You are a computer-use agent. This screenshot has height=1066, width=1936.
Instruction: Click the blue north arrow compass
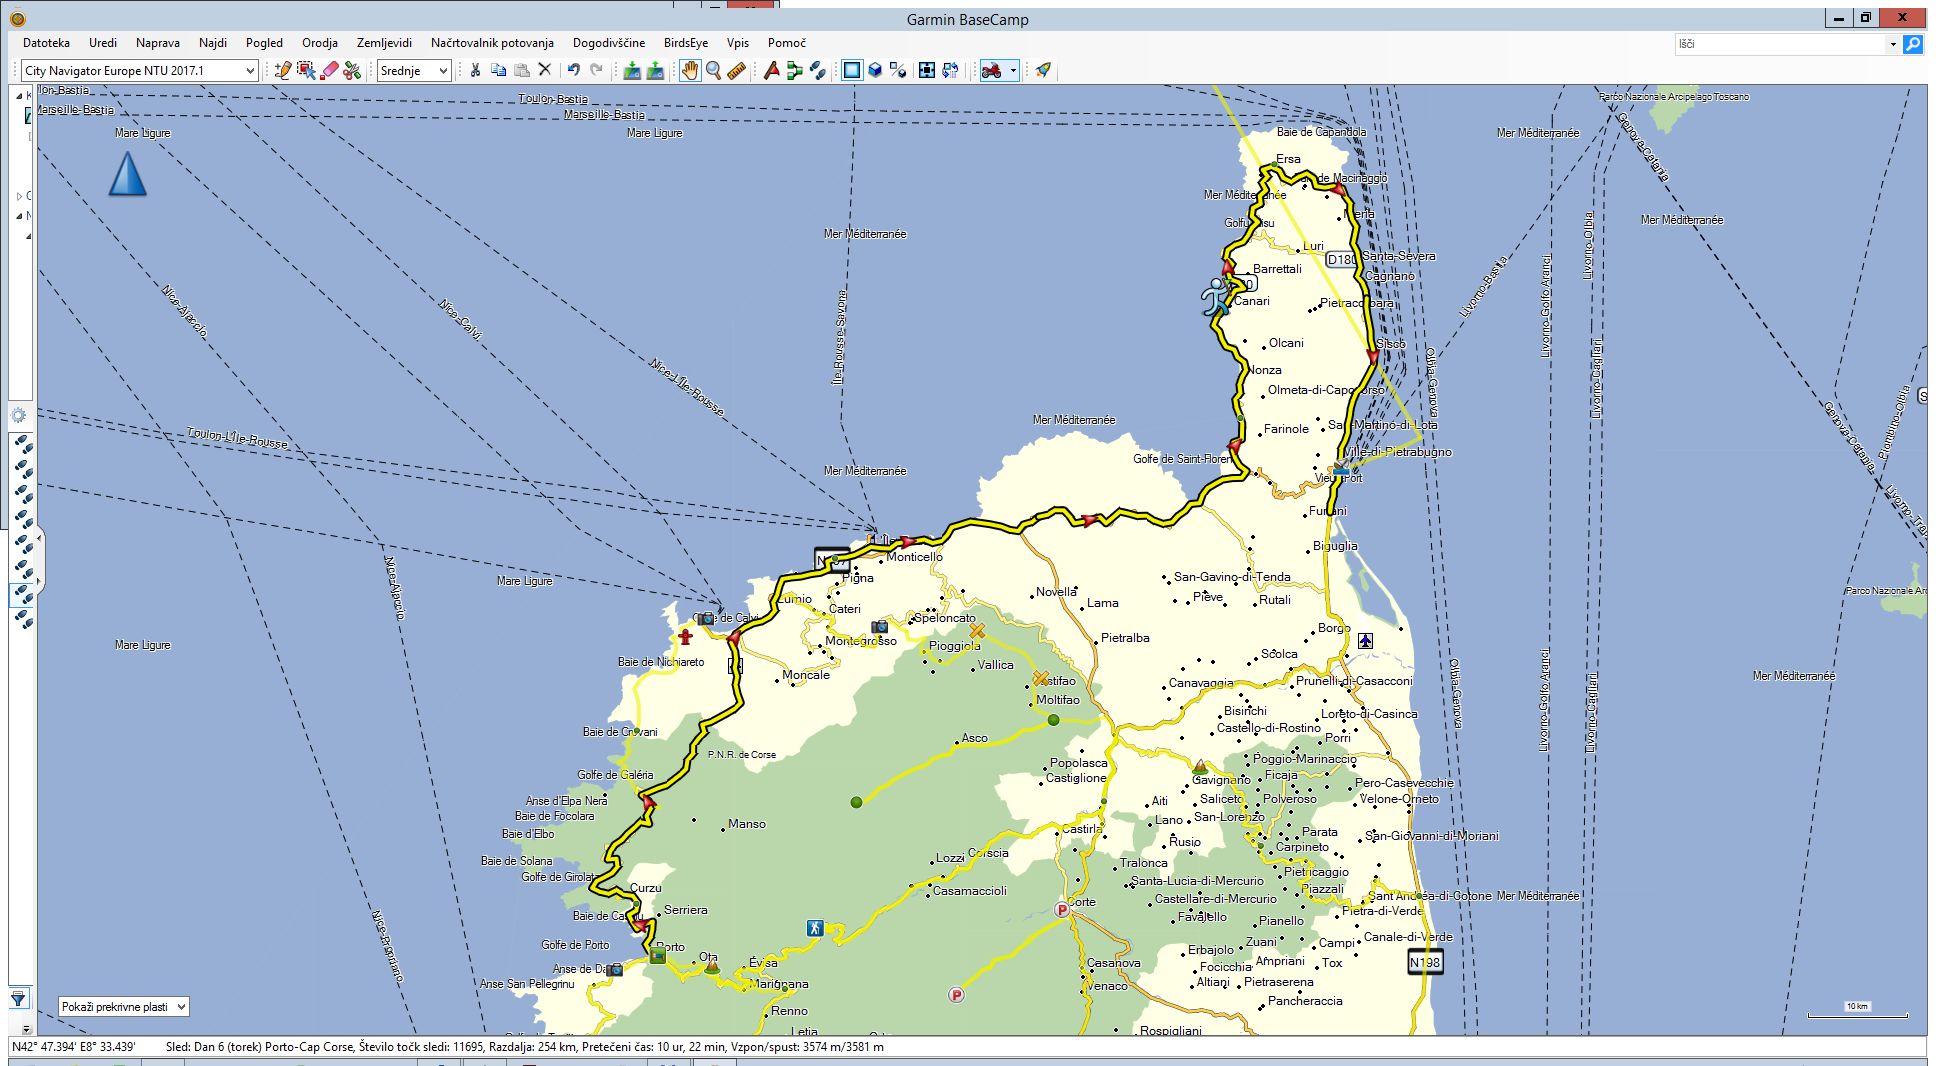point(127,174)
